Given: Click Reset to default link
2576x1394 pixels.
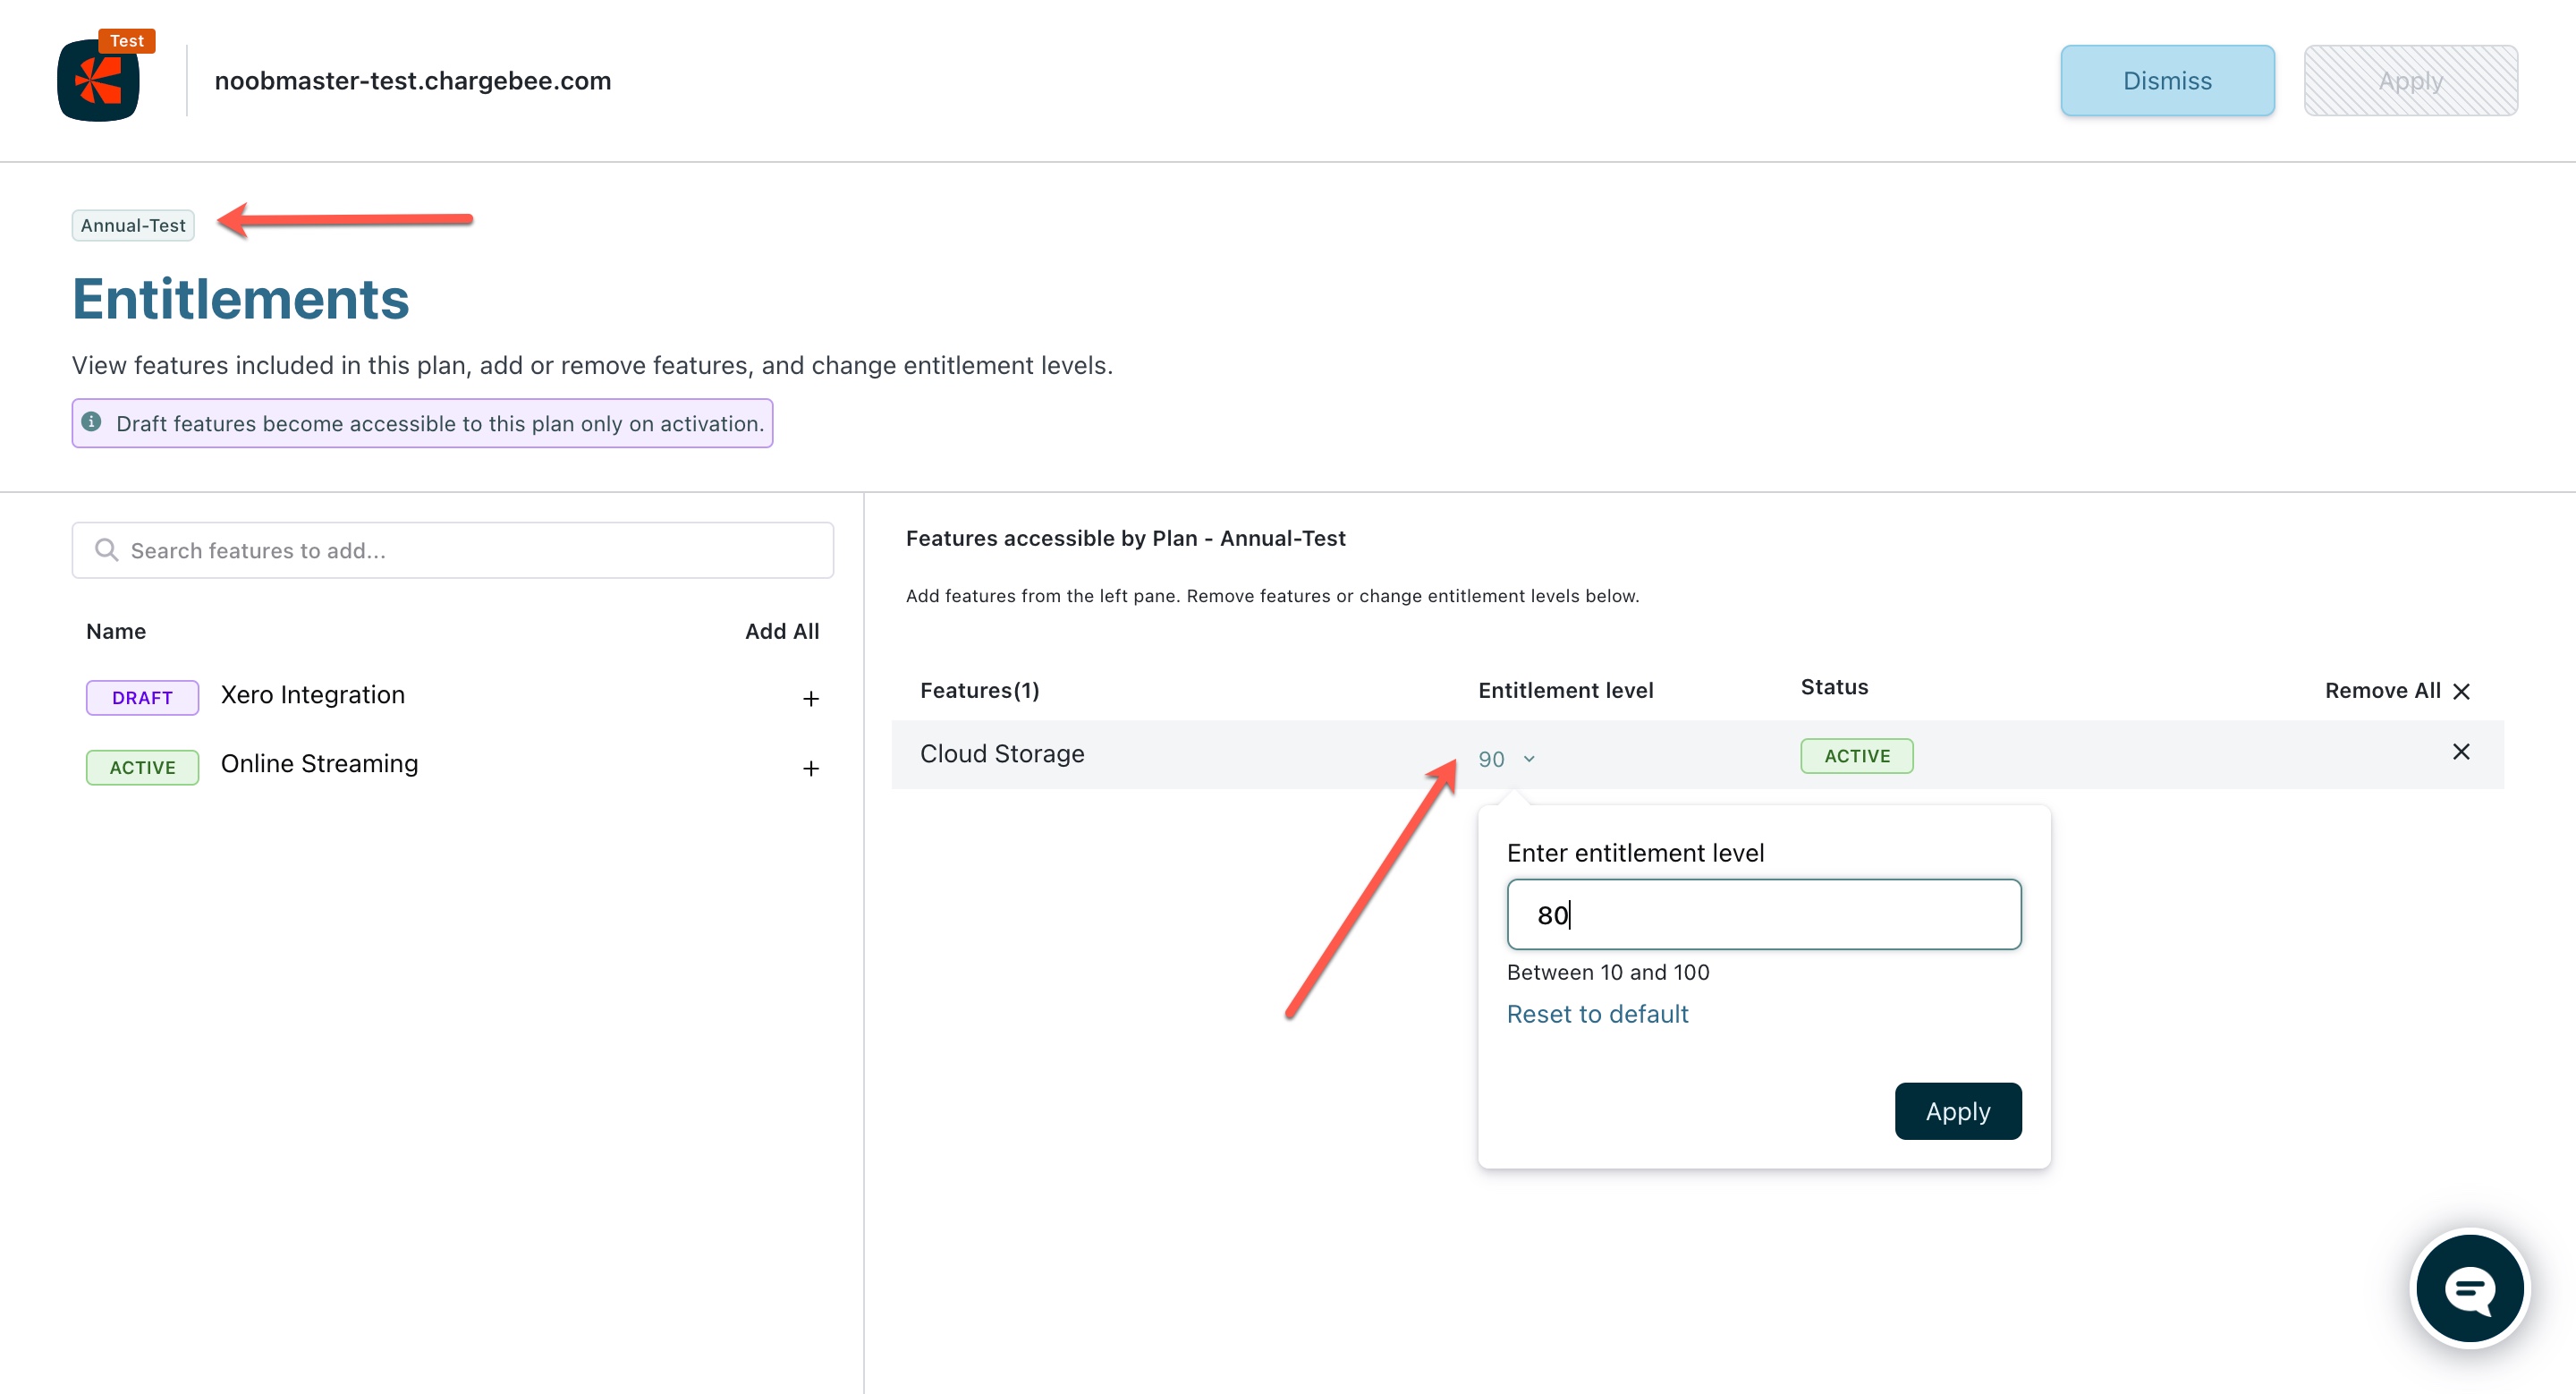Looking at the screenshot, I should tap(1597, 1014).
